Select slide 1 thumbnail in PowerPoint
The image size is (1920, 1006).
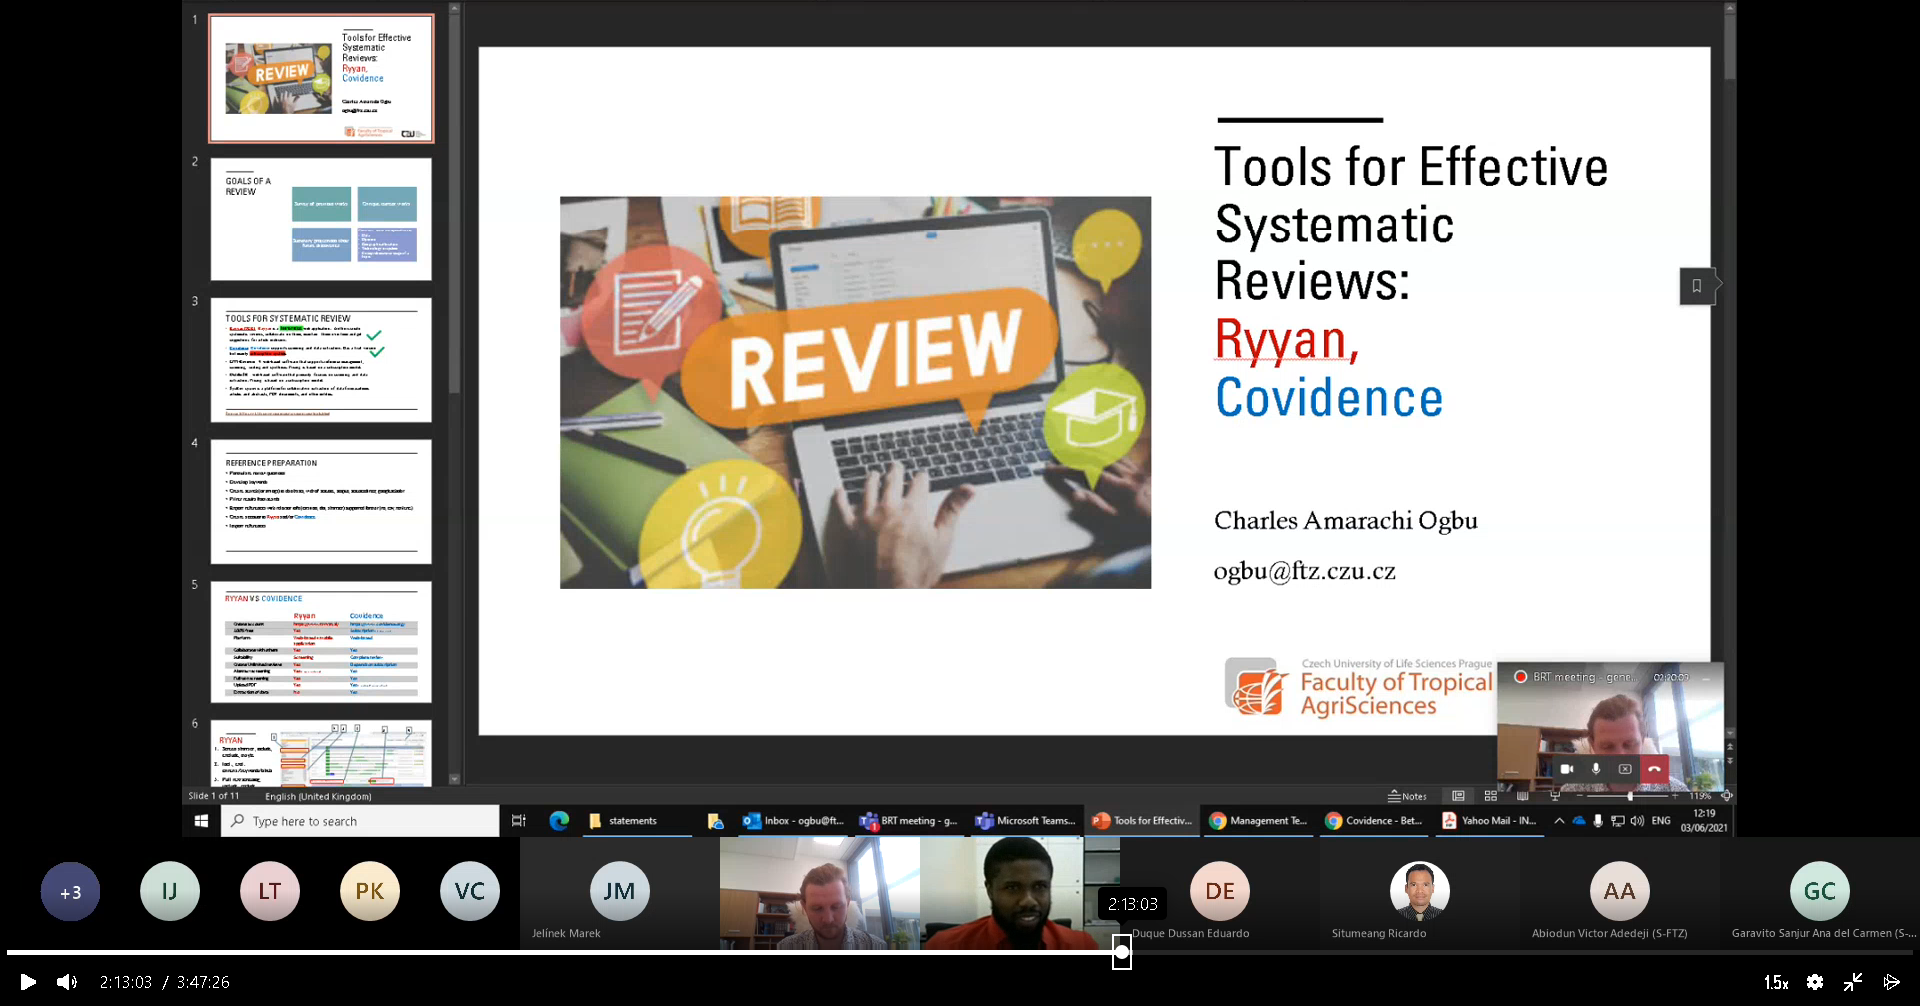point(321,78)
